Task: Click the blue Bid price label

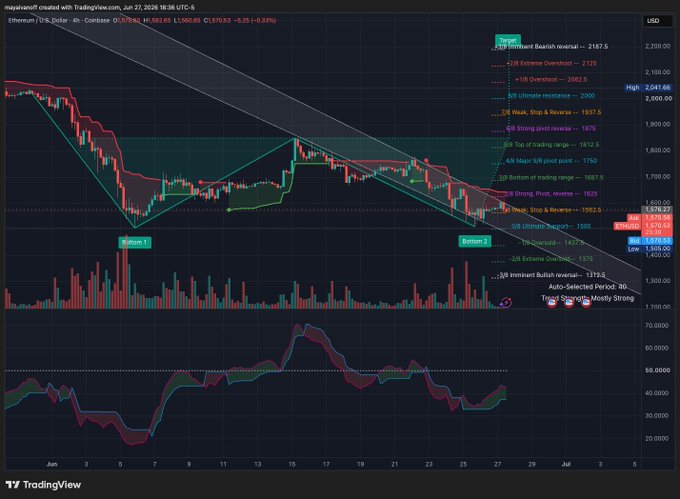Action: [x=650, y=241]
